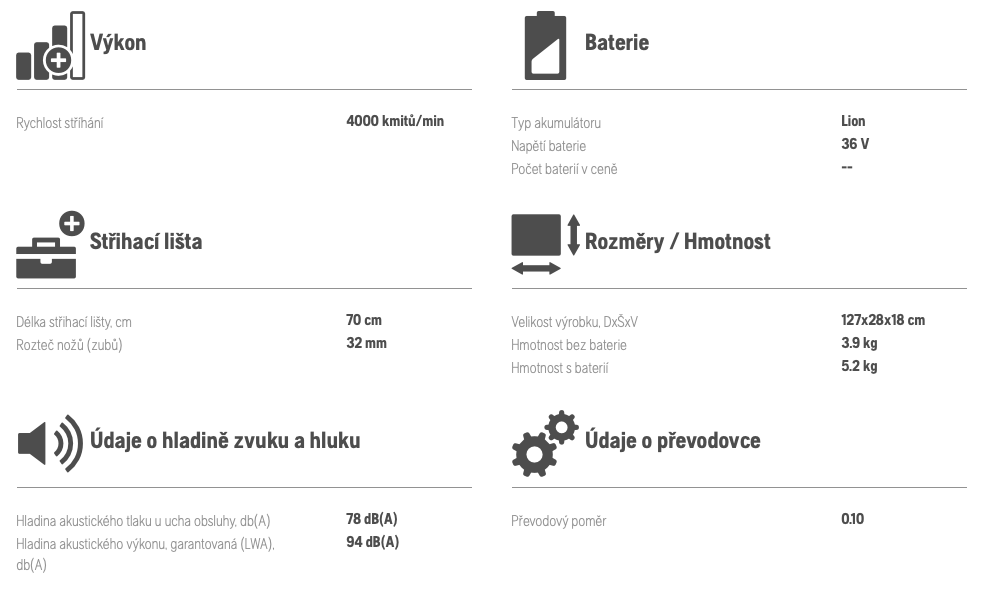Click the Převodový poměr label
The width and height of the screenshot is (985, 603).
coord(558,521)
